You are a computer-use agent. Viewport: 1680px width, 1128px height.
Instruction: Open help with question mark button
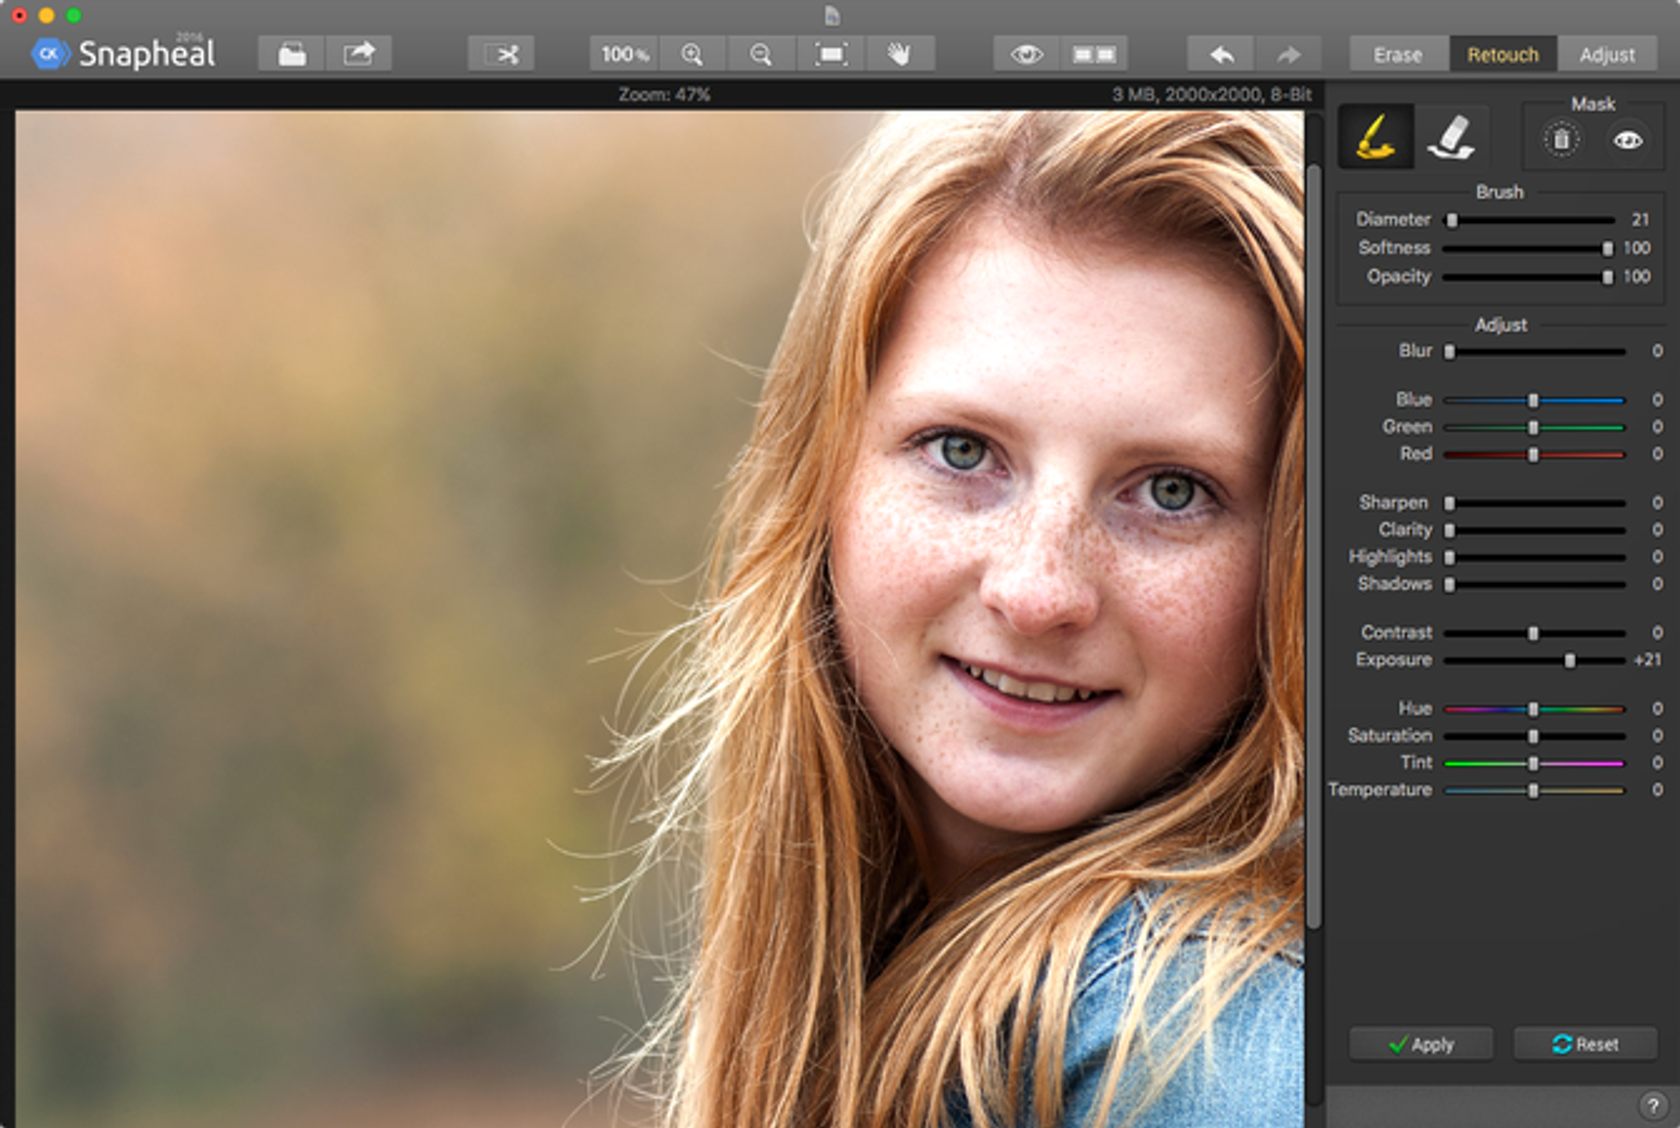point(1652,1106)
